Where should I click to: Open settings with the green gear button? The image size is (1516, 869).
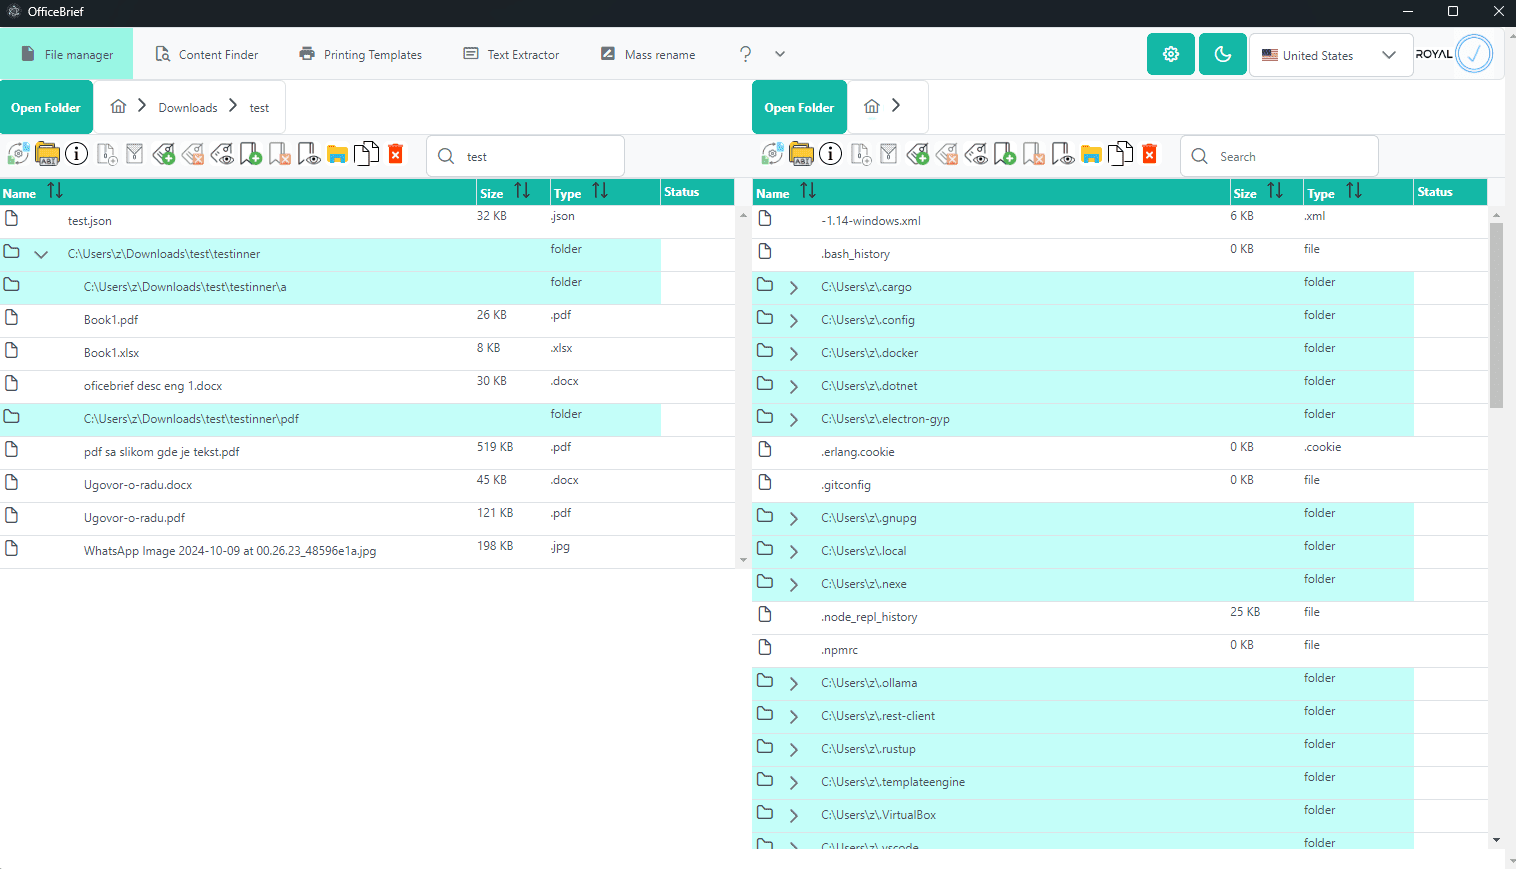[x=1171, y=54]
